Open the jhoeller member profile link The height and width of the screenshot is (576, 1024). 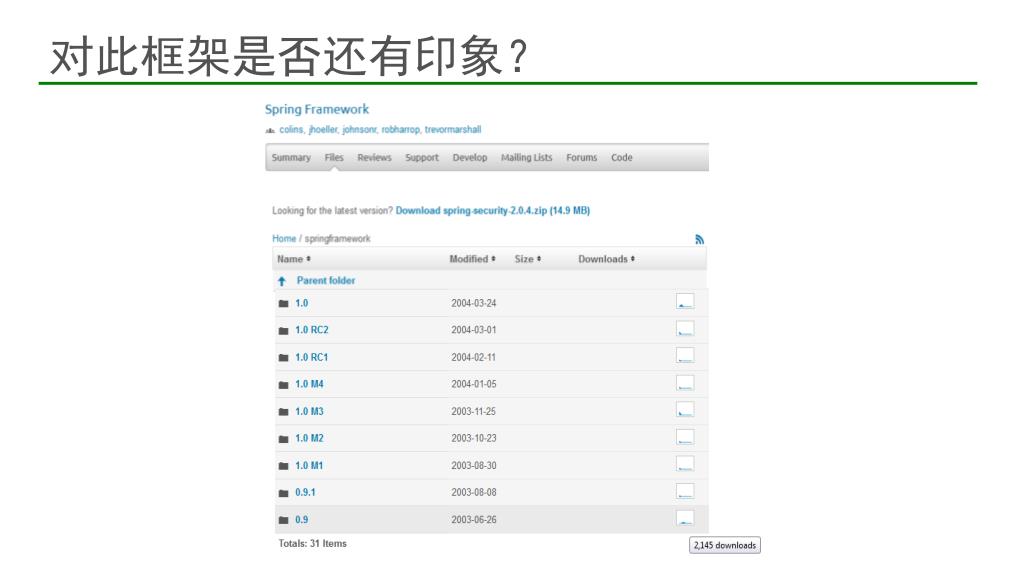point(323,130)
